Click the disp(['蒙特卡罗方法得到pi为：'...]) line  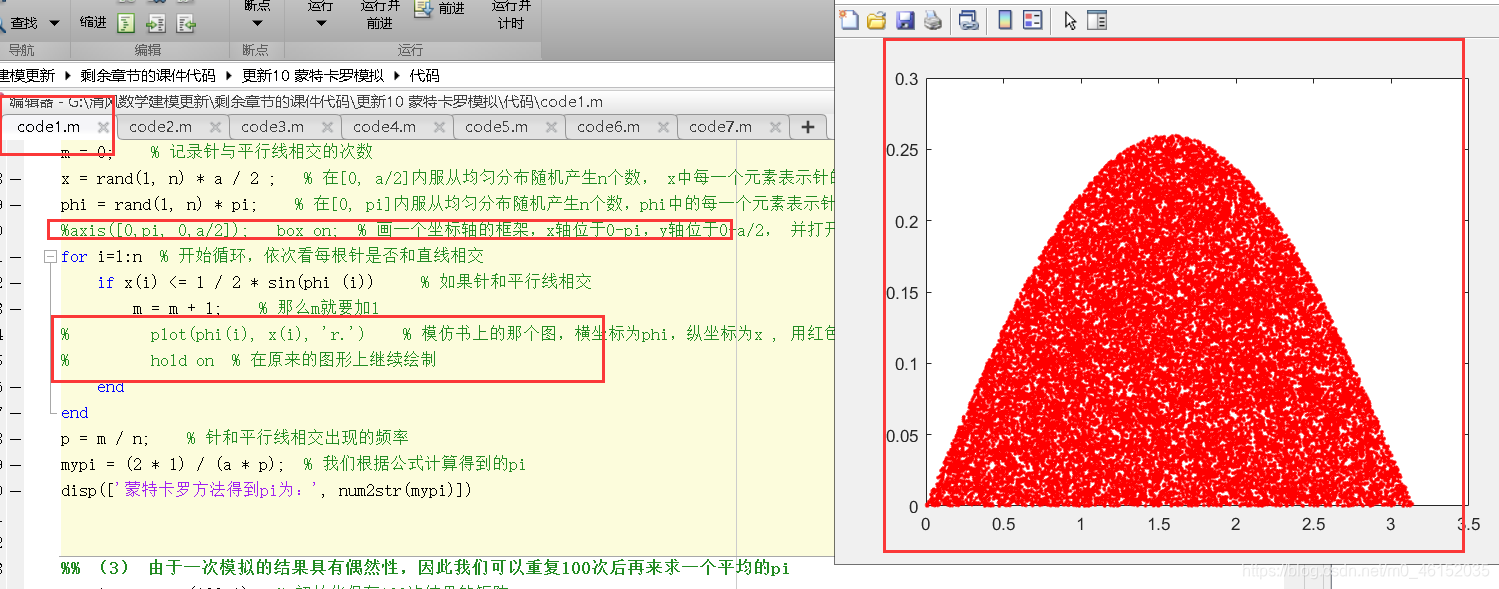coord(265,490)
